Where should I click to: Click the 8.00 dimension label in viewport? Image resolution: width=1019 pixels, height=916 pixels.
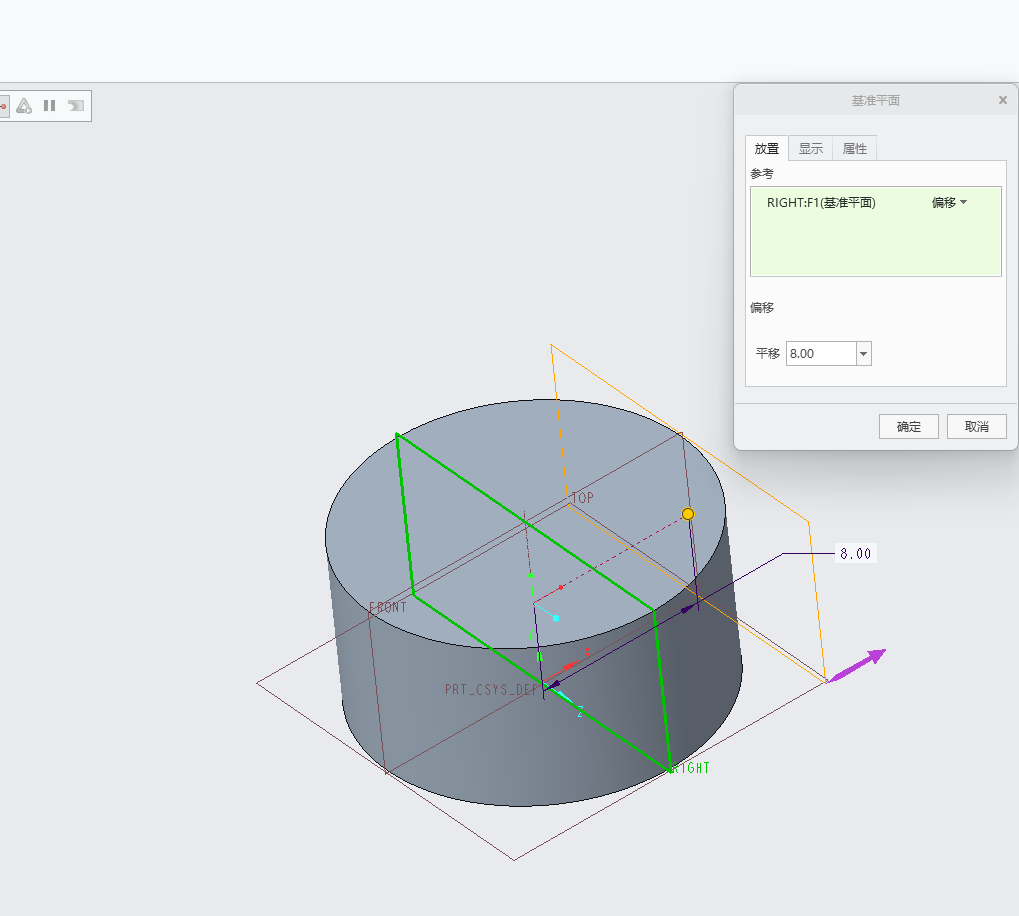tap(855, 553)
